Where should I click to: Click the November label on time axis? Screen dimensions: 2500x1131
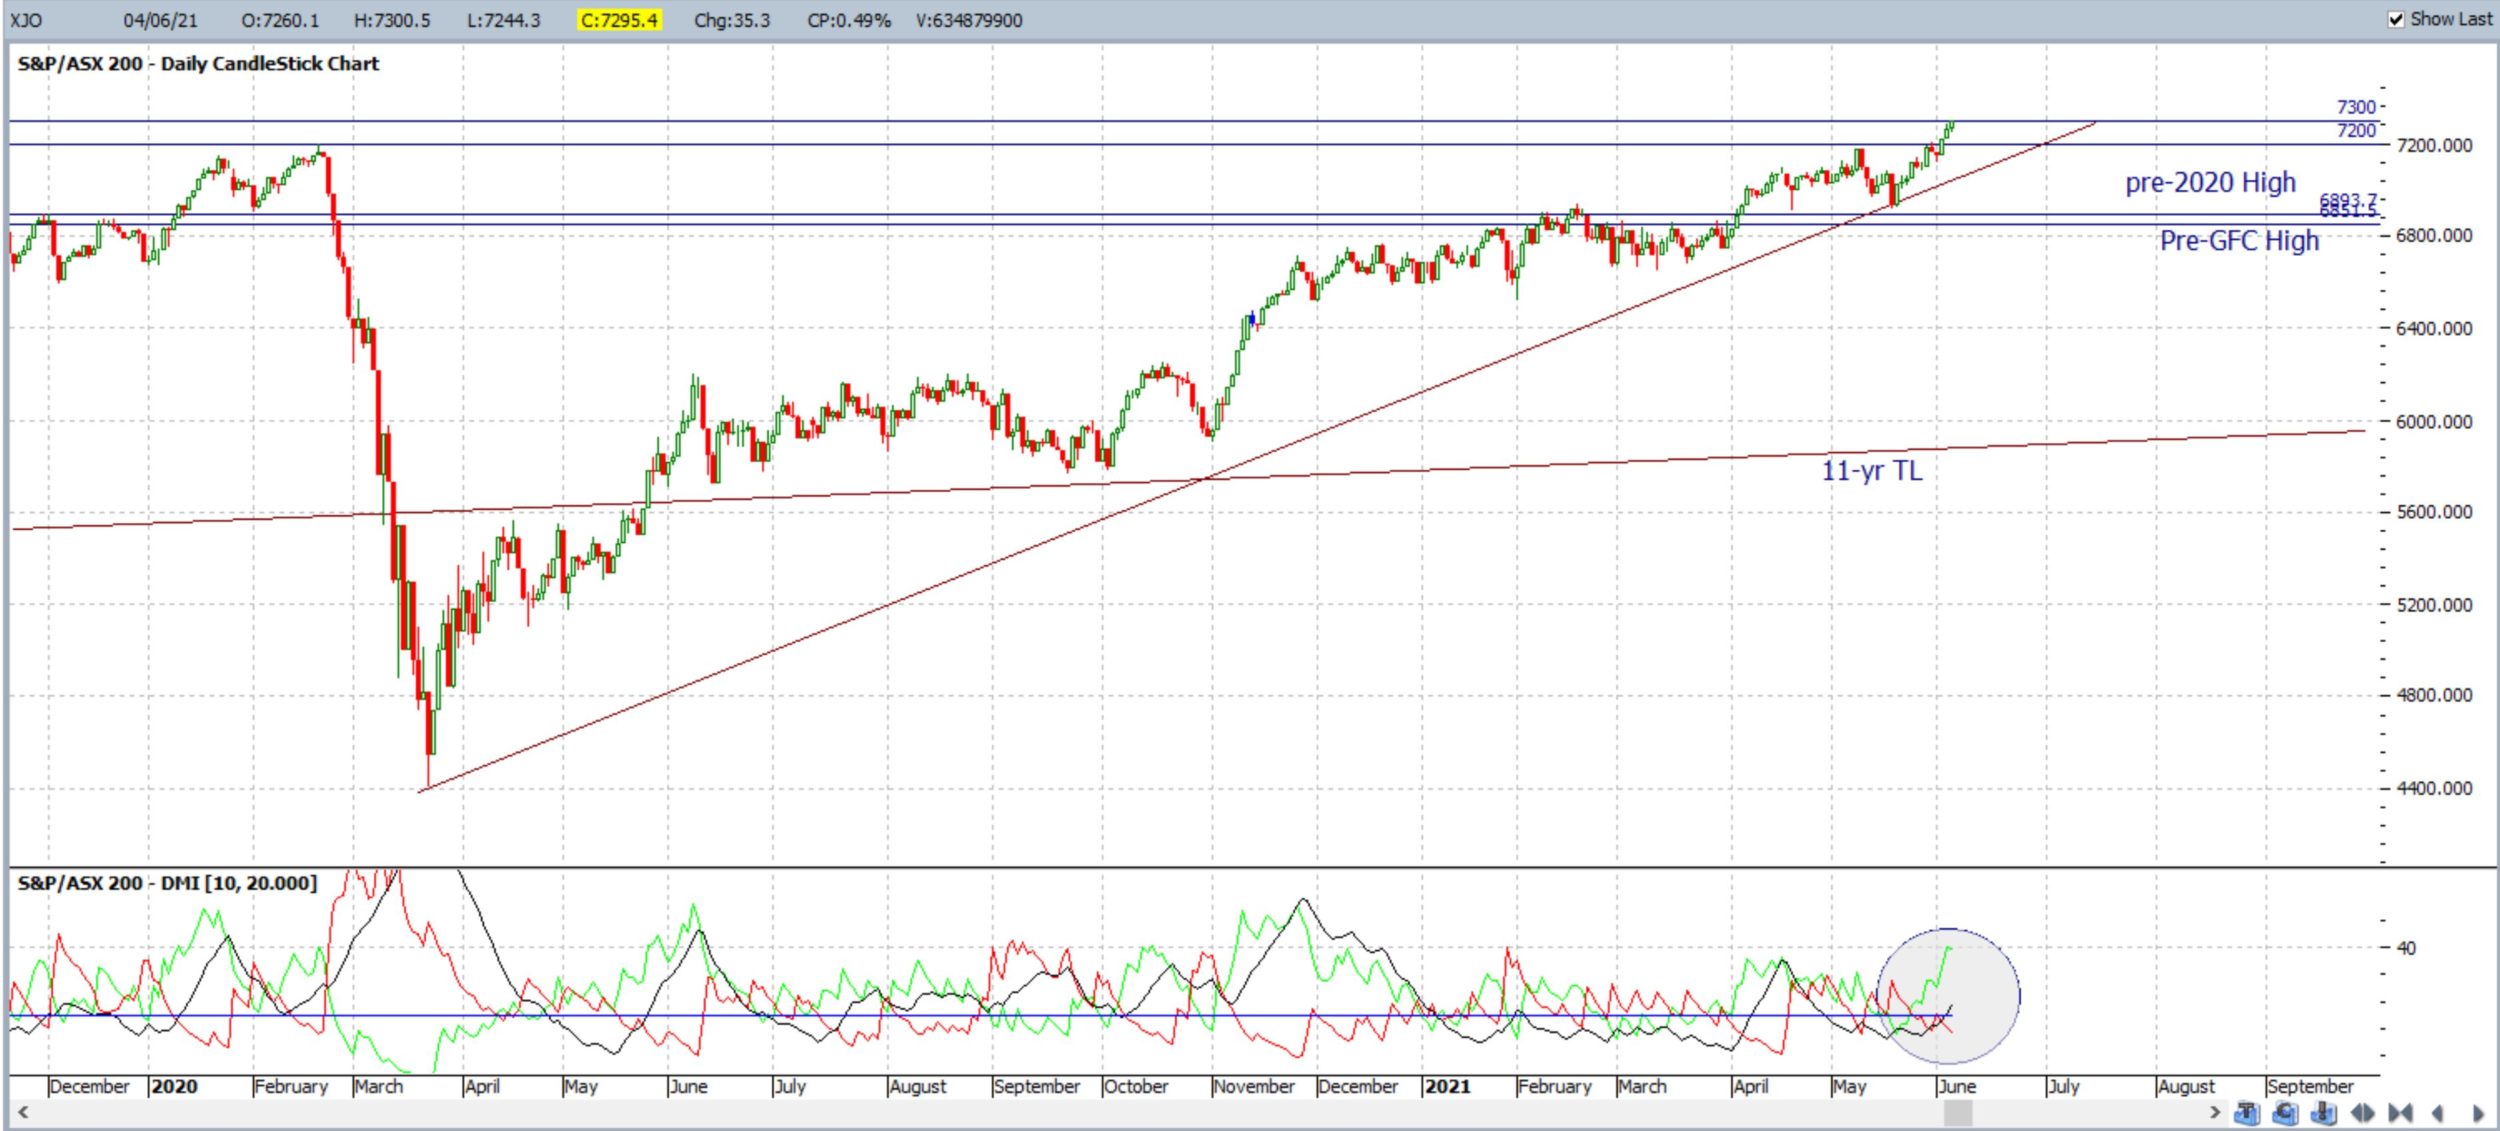point(1254,1086)
